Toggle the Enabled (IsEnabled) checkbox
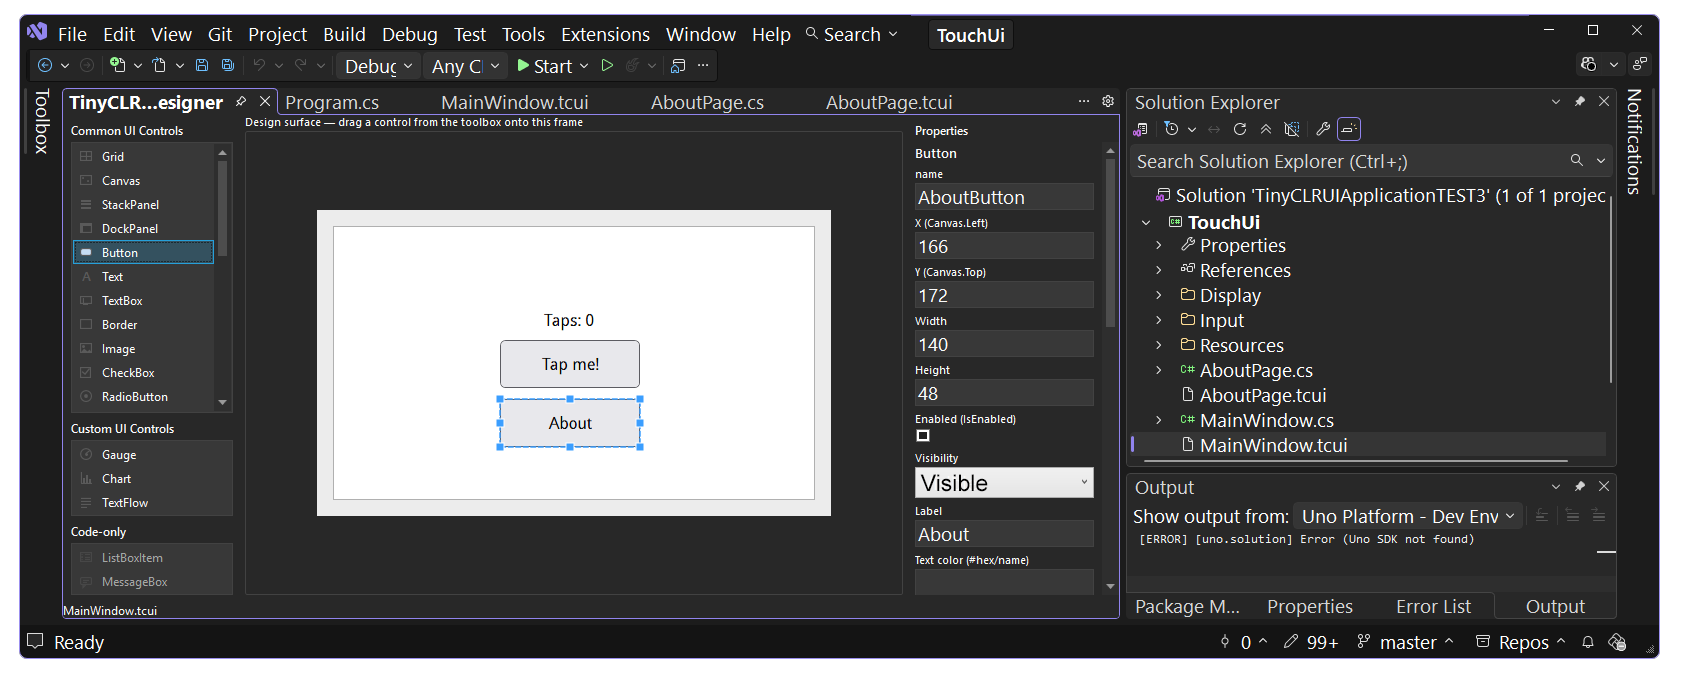The width and height of the screenshot is (1684, 679). tap(923, 436)
